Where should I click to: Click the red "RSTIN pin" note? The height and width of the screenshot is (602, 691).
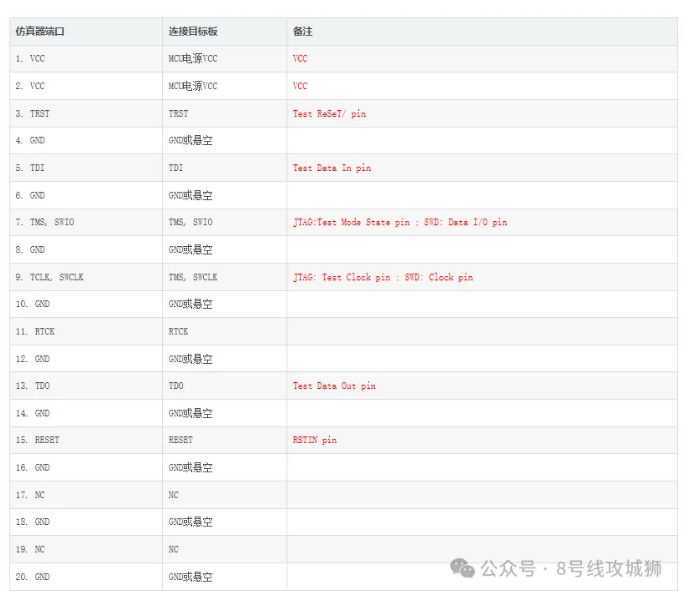(314, 440)
